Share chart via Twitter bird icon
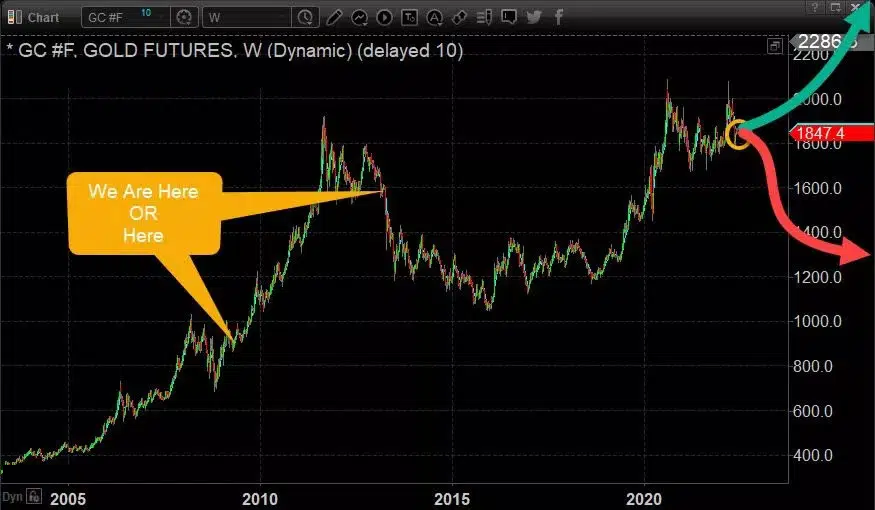 (x=534, y=17)
